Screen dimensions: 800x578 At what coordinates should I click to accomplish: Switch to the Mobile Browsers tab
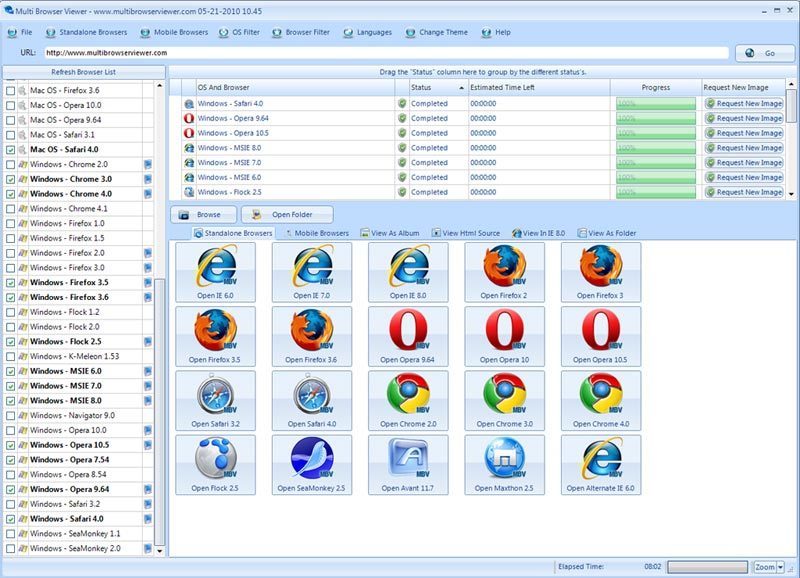point(317,233)
